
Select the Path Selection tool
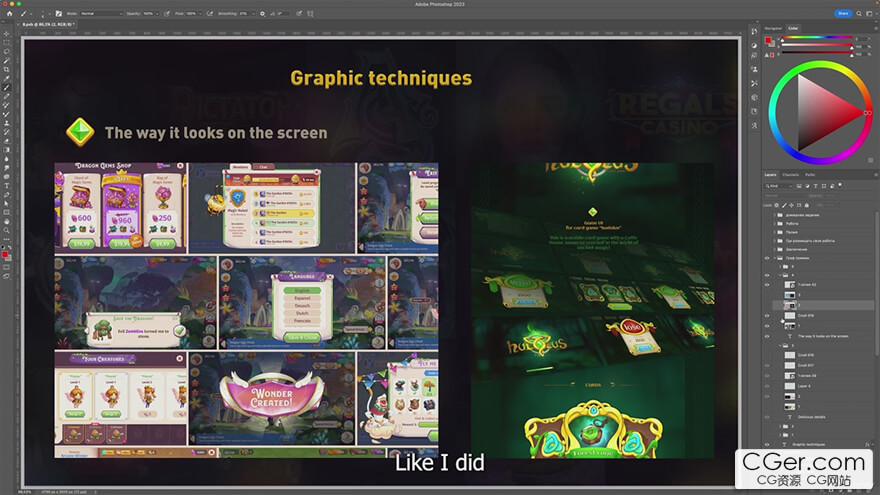point(7,204)
